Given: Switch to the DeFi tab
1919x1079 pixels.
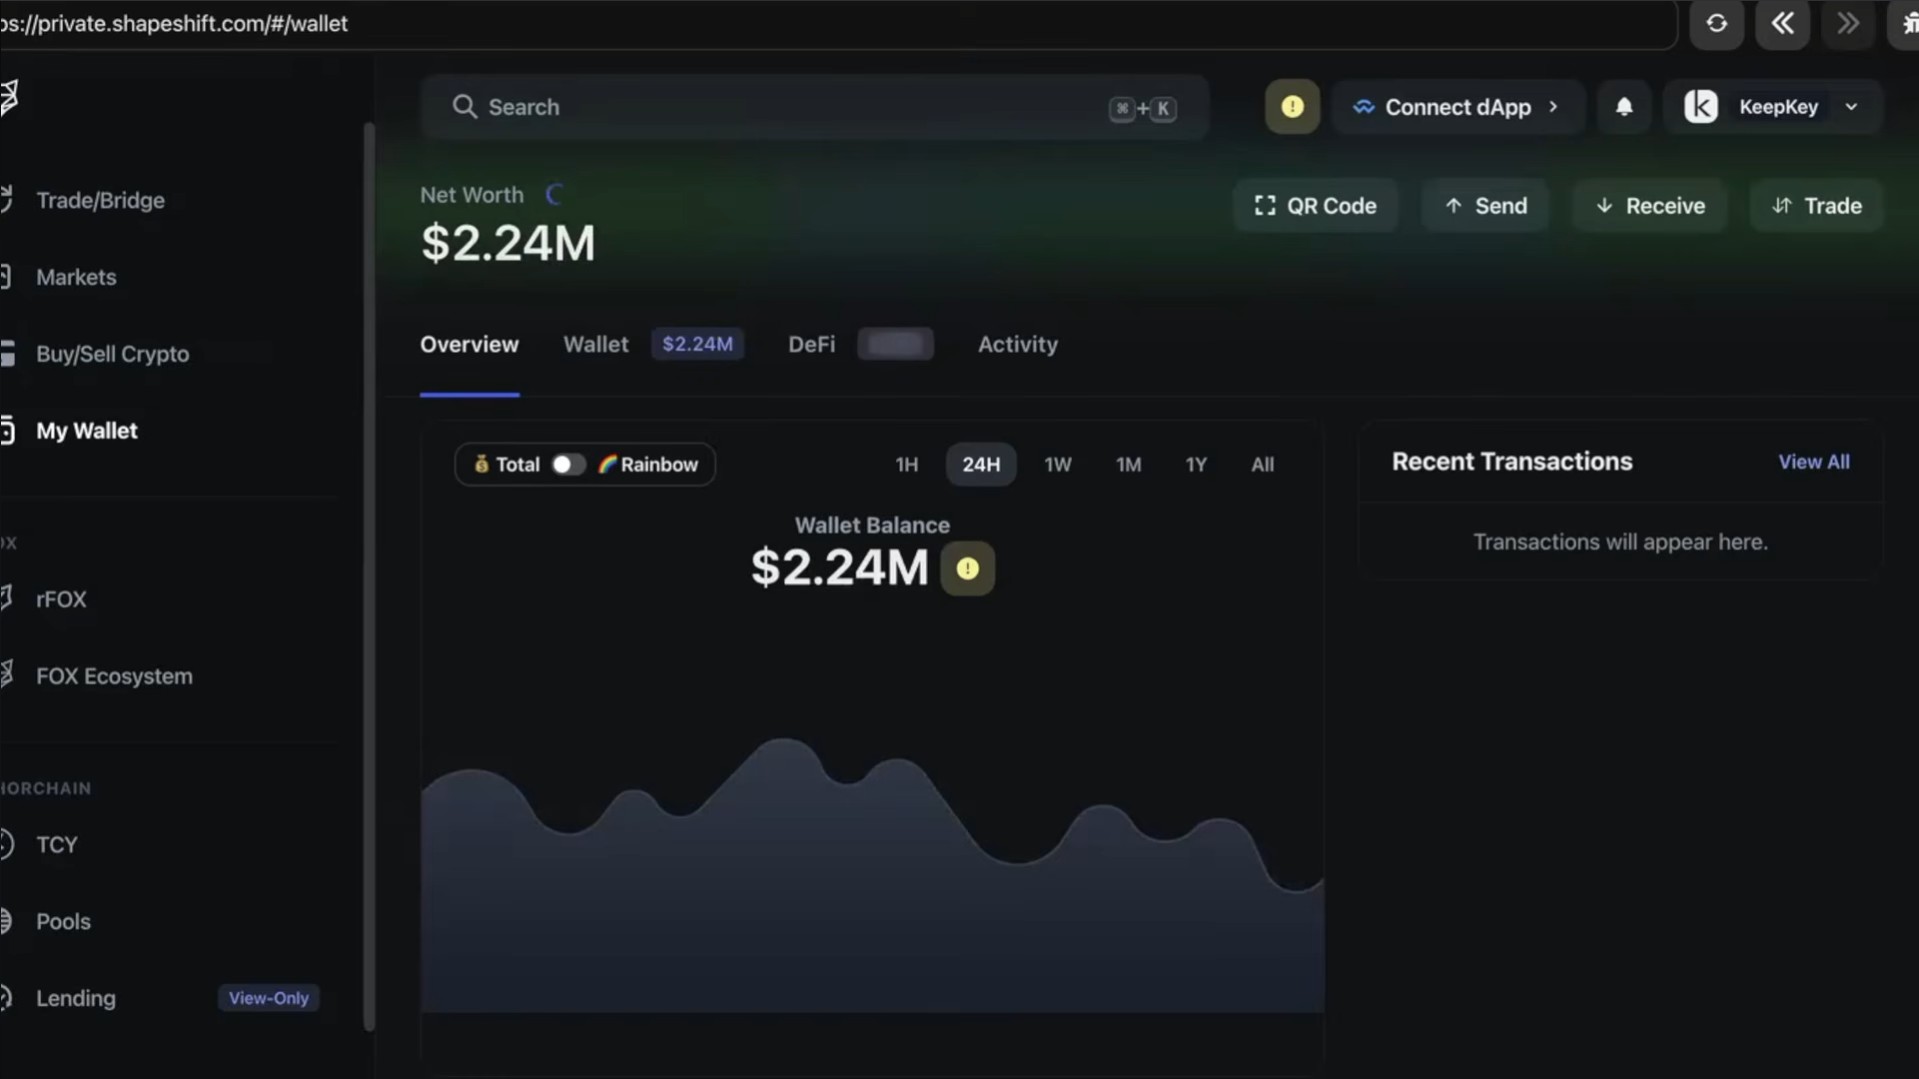Looking at the screenshot, I should tap(811, 344).
